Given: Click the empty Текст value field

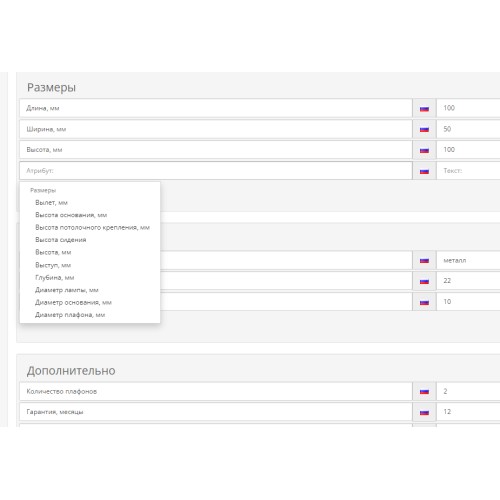Looking at the screenshot, I should click(468, 171).
